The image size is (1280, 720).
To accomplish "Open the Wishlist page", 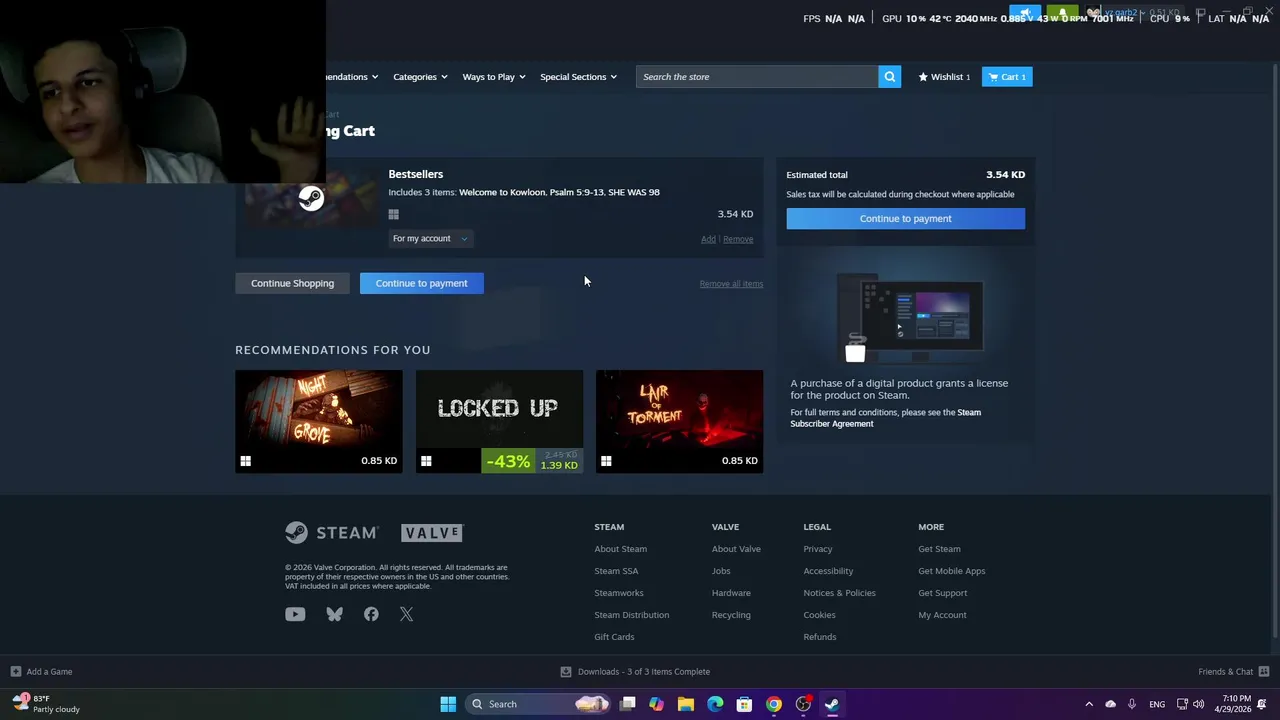I will click(x=944, y=77).
